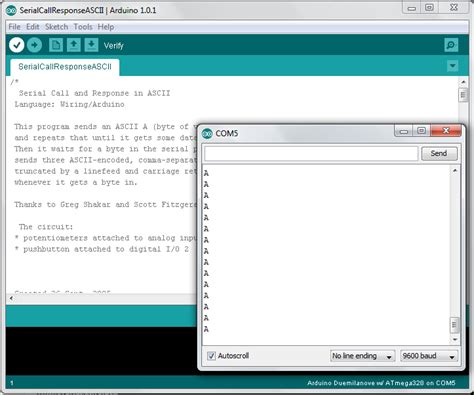Image resolution: width=474 pixels, height=395 pixels.
Task: Close the Arduino main window
Action: tap(453, 8)
